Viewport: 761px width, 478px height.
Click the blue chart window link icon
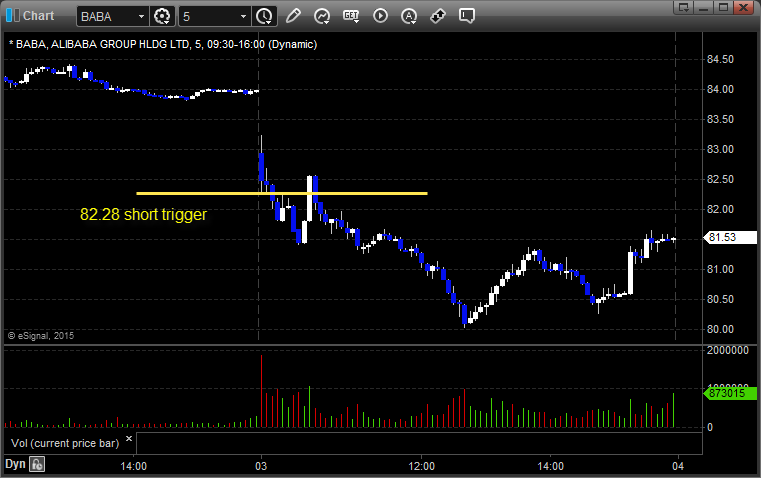pos(13,16)
